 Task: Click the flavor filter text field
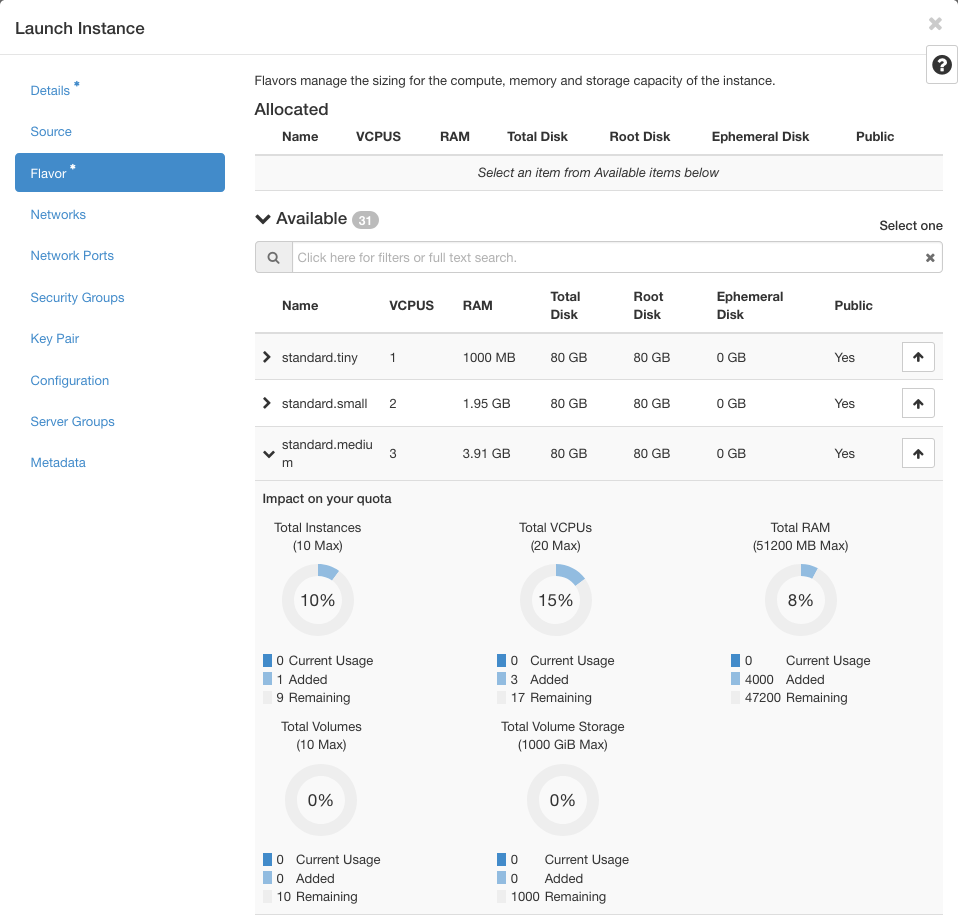pyautogui.click(x=605, y=258)
